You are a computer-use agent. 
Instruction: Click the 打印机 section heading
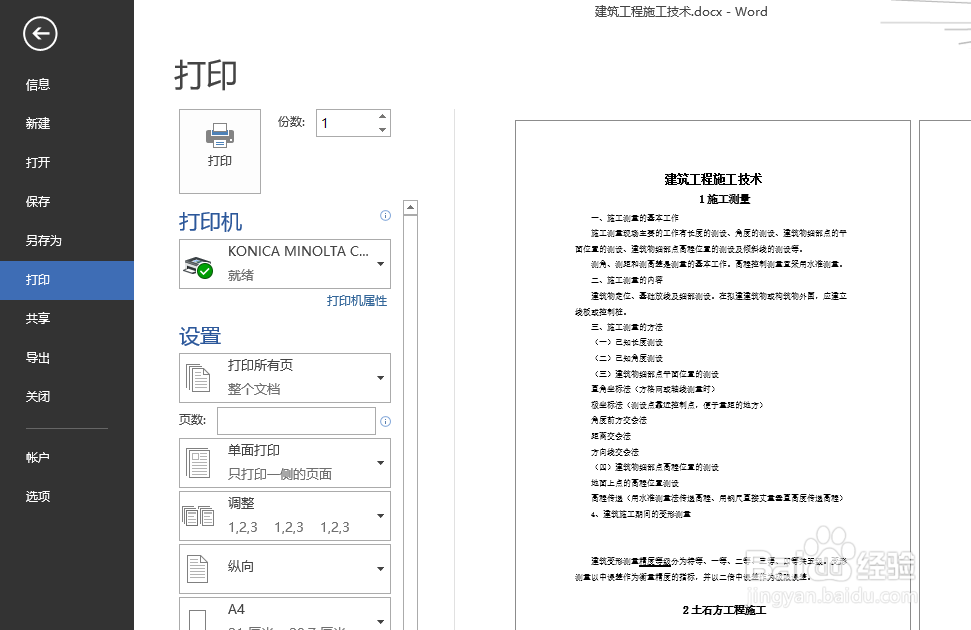click(211, 222)
